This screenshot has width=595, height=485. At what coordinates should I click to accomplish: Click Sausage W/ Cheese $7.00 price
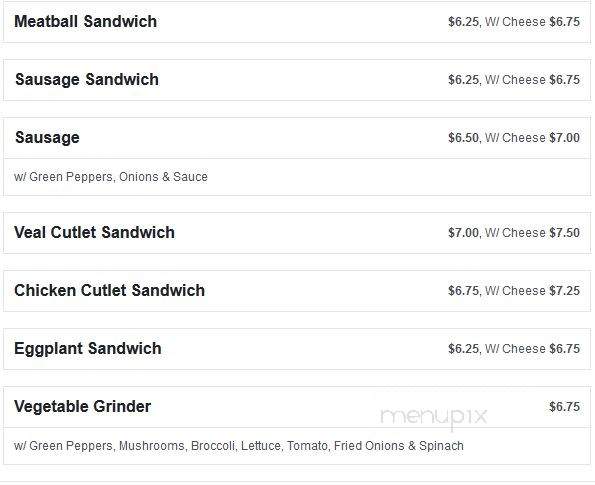click(532, 138)
